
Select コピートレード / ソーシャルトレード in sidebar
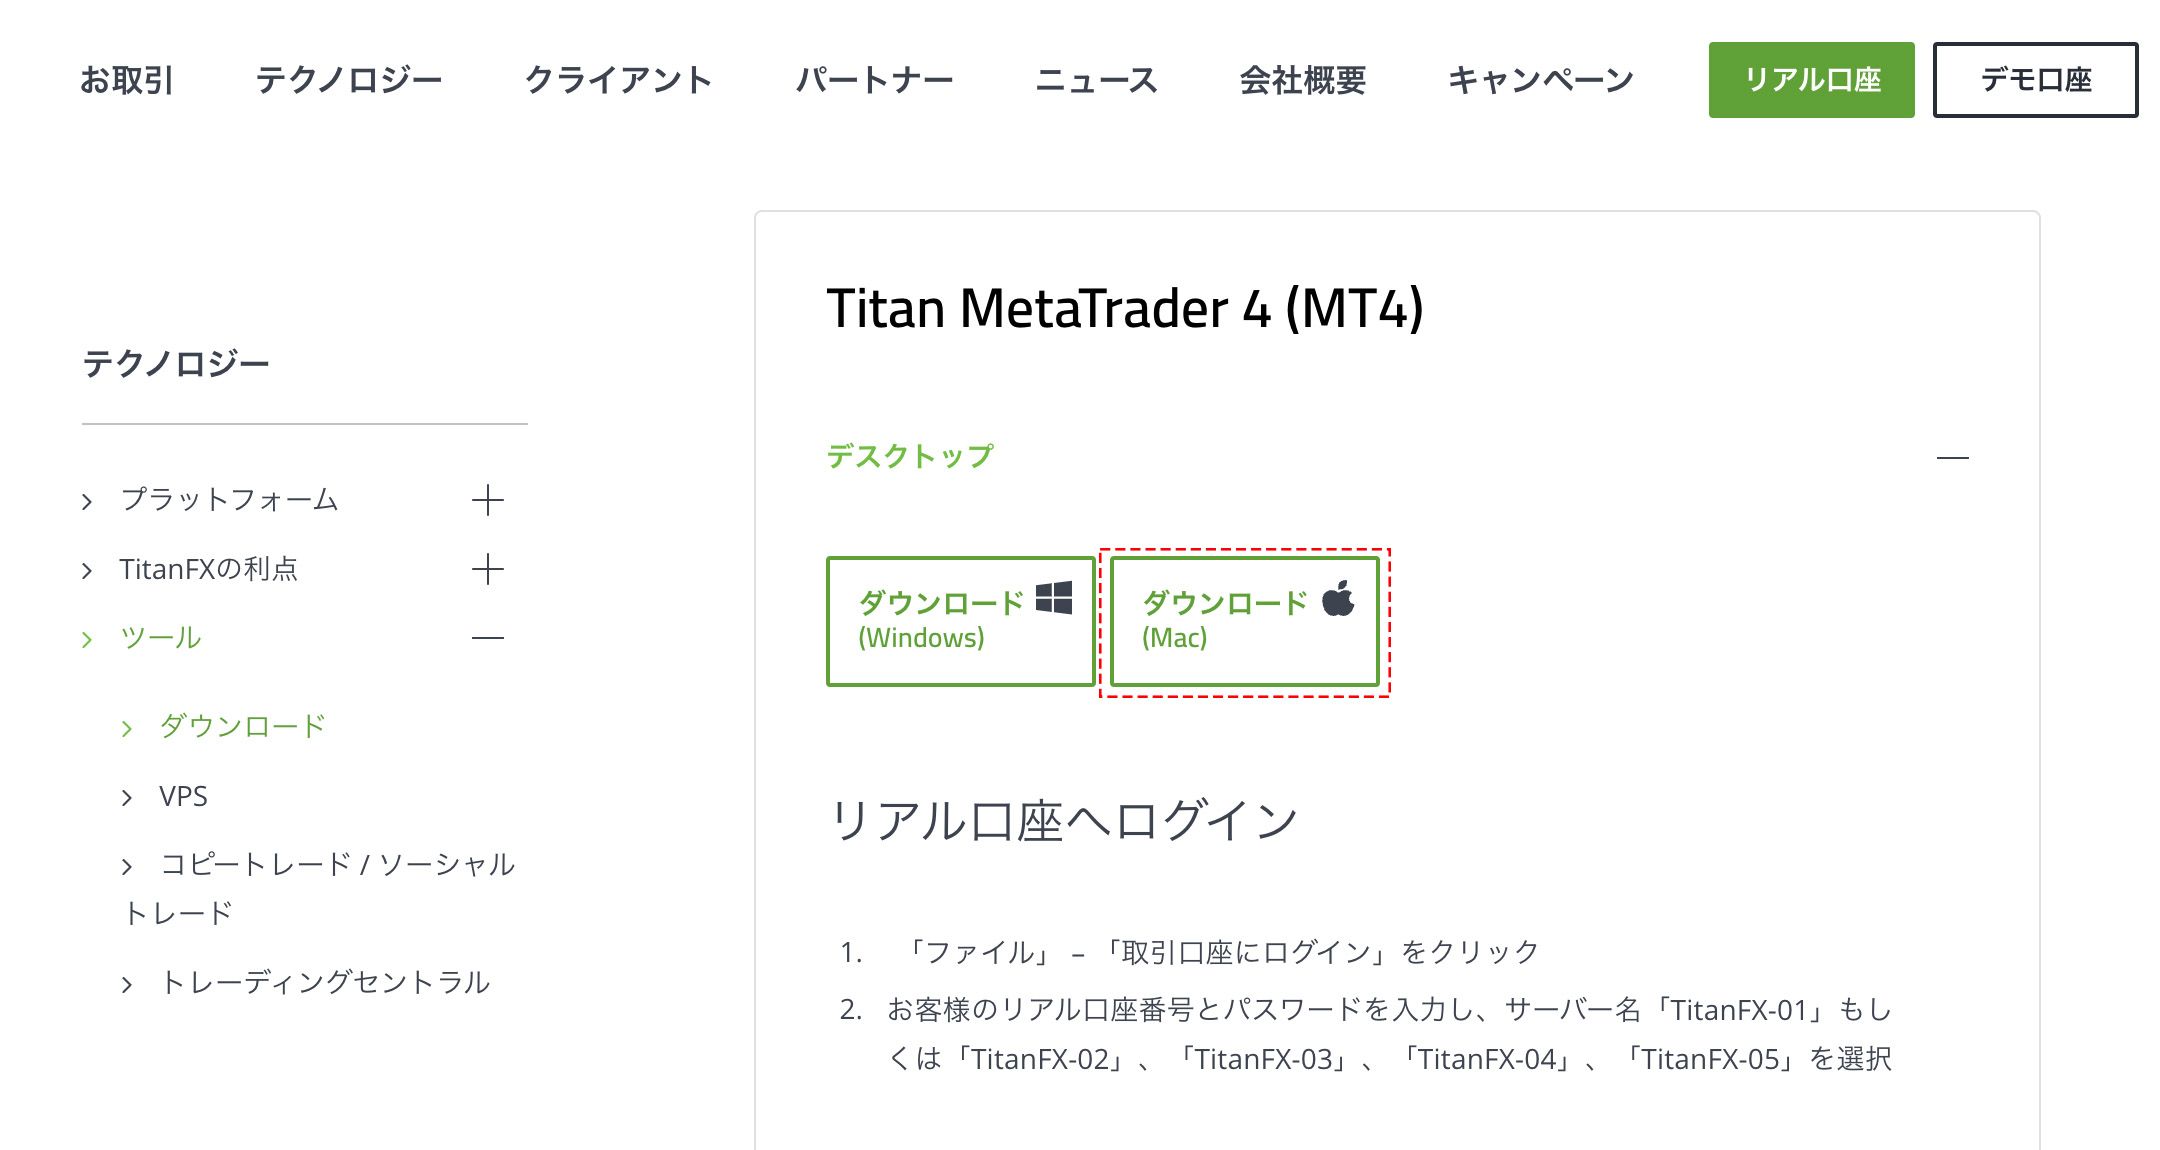(x=337, y=865)
